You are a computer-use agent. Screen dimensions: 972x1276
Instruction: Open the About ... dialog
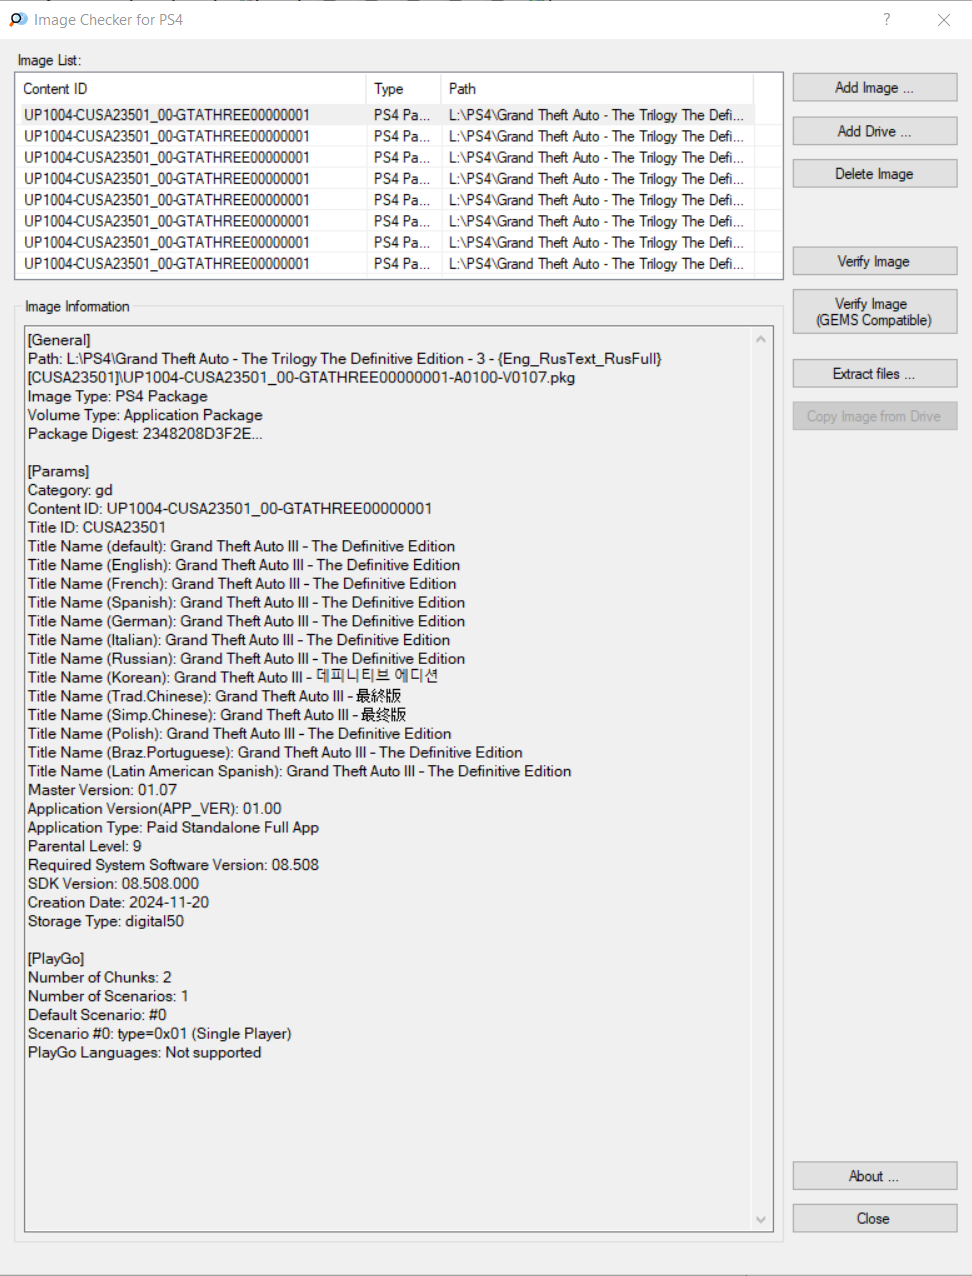[x=874, y=1176]
